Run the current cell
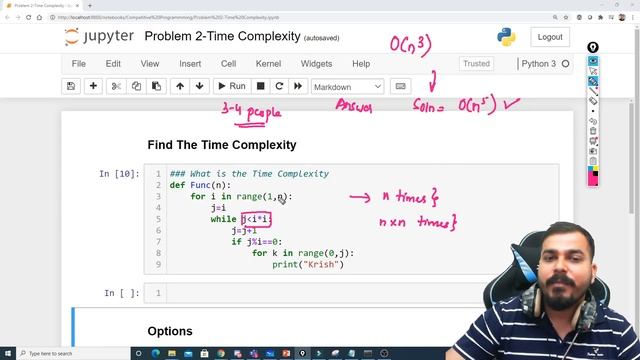The height and width of the screenshot is (360, 640). (x=232, y=86)
